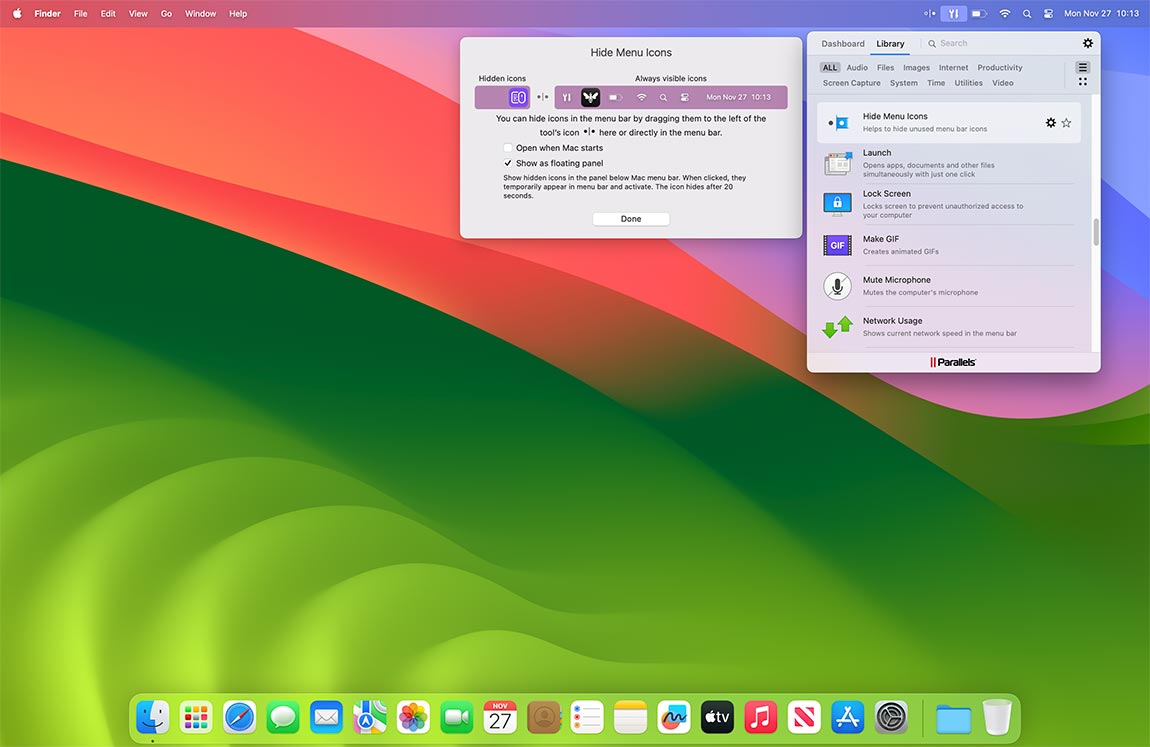
Task: Switch Library to grid view
Action: click(1082, 80)
